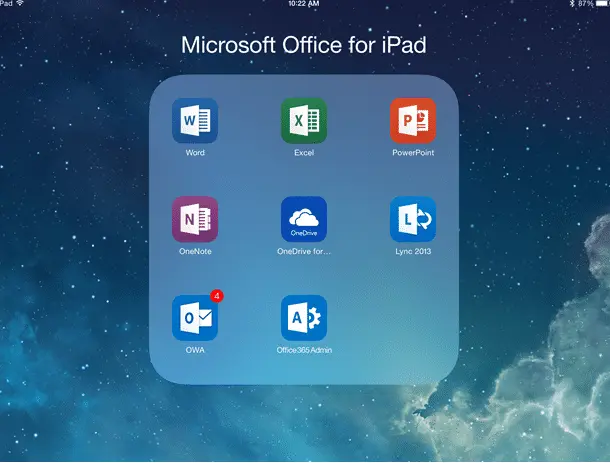The height and width of the screenshot is (463, 610).
Task: Open the PowerPoint app icon
Action: 413,121
